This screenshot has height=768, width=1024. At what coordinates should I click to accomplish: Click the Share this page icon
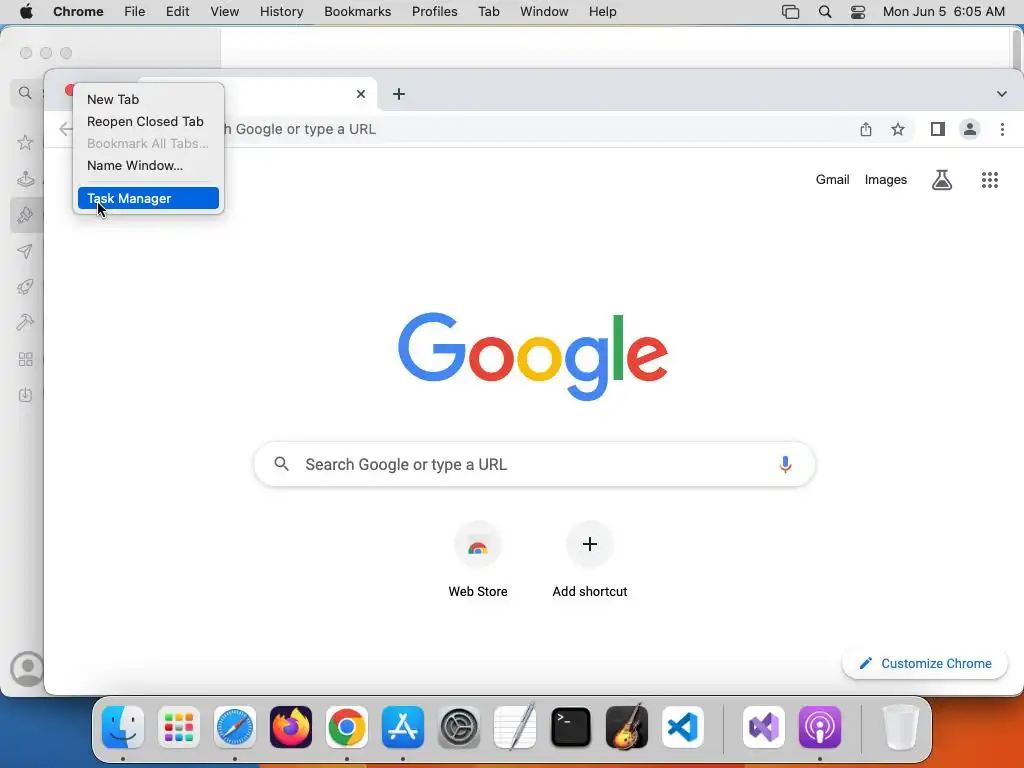[865, 129]
